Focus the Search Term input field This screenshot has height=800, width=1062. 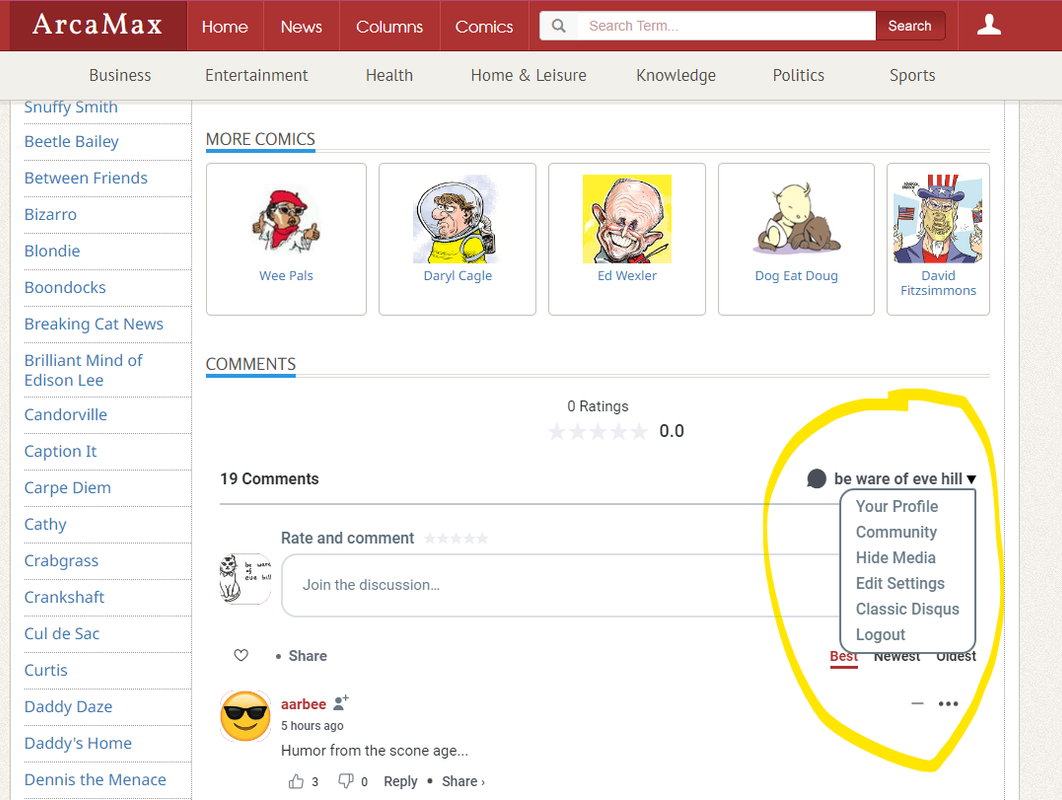tap(726, 26)
